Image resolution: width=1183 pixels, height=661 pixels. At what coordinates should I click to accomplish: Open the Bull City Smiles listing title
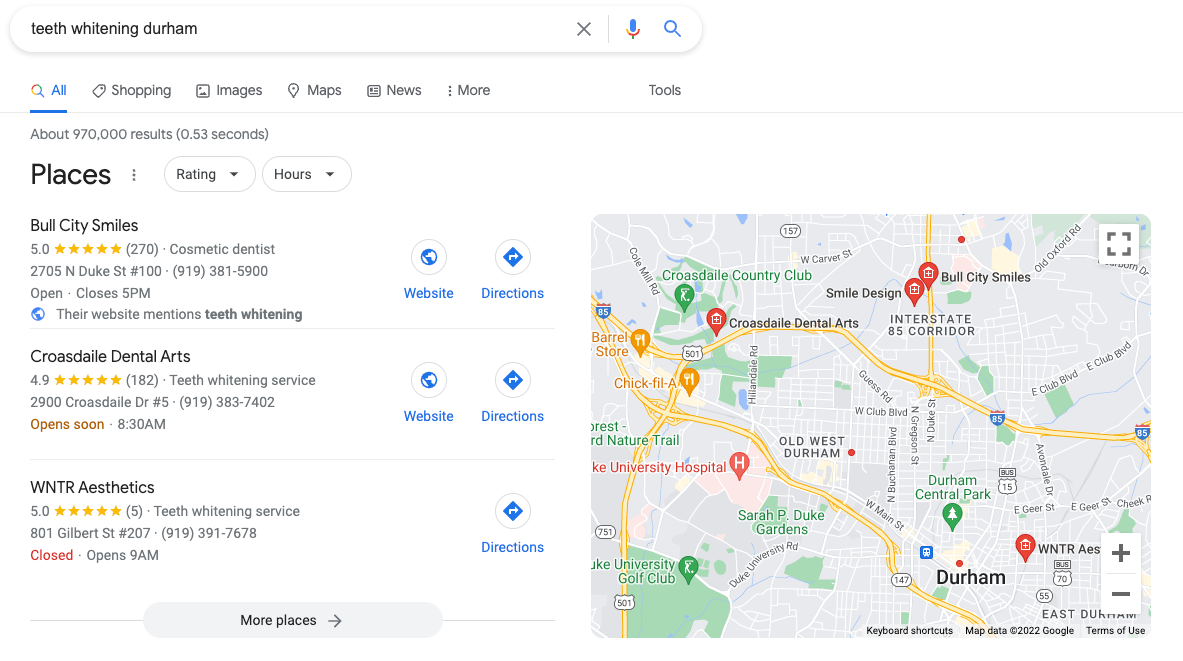pyautogui.click(x=84, y=226)
